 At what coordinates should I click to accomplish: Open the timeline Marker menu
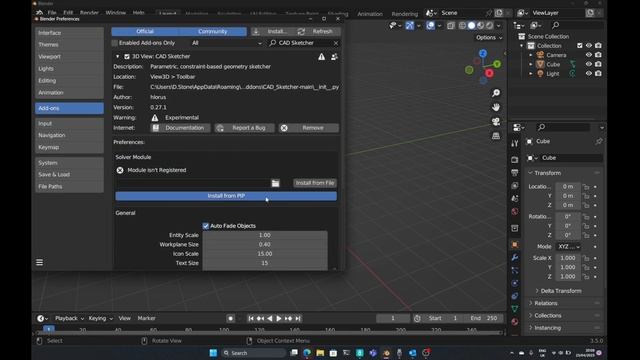pos(147,318)
